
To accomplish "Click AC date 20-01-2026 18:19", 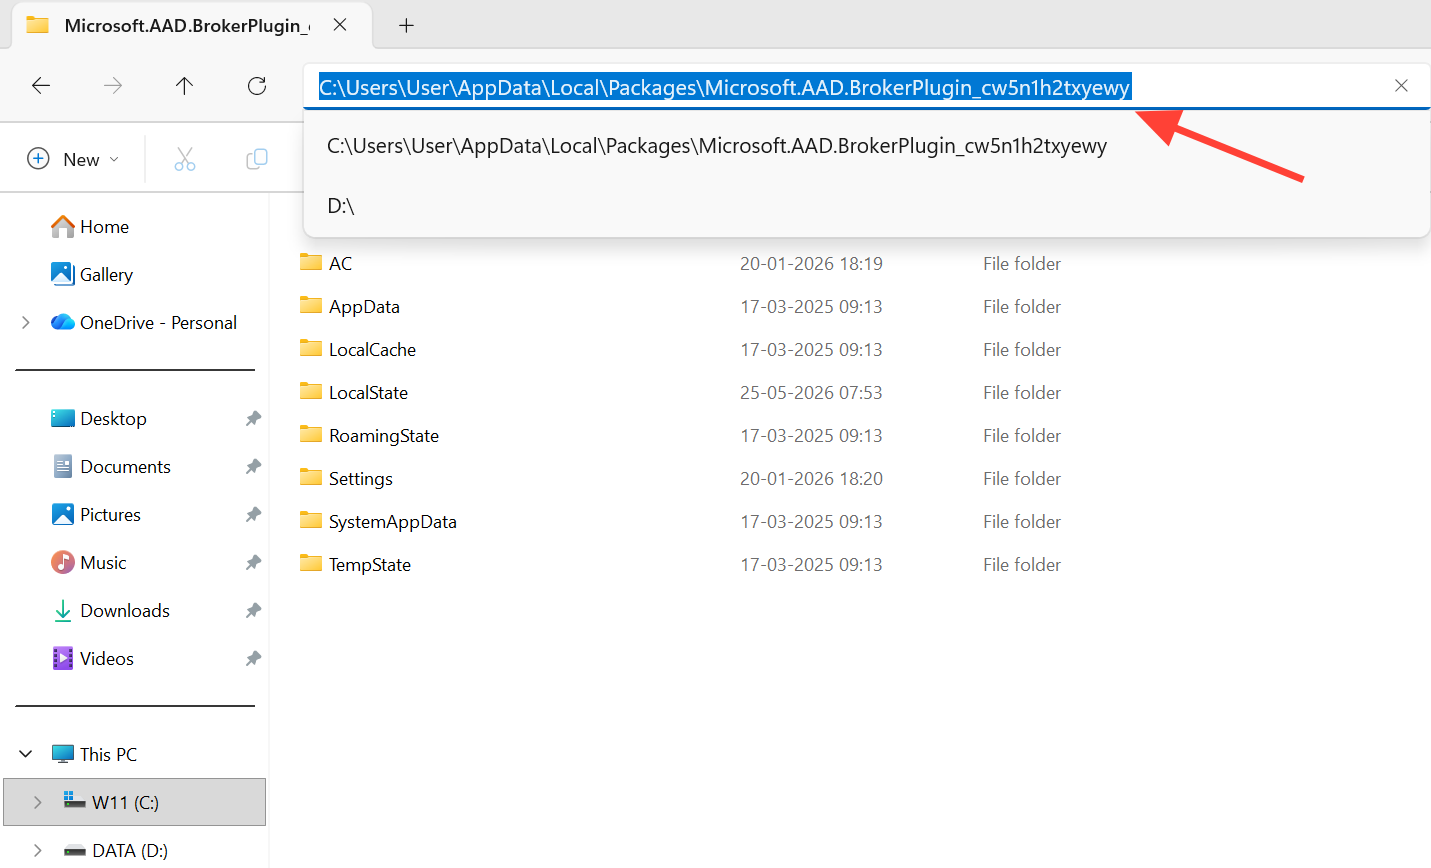I will [811, 264].
